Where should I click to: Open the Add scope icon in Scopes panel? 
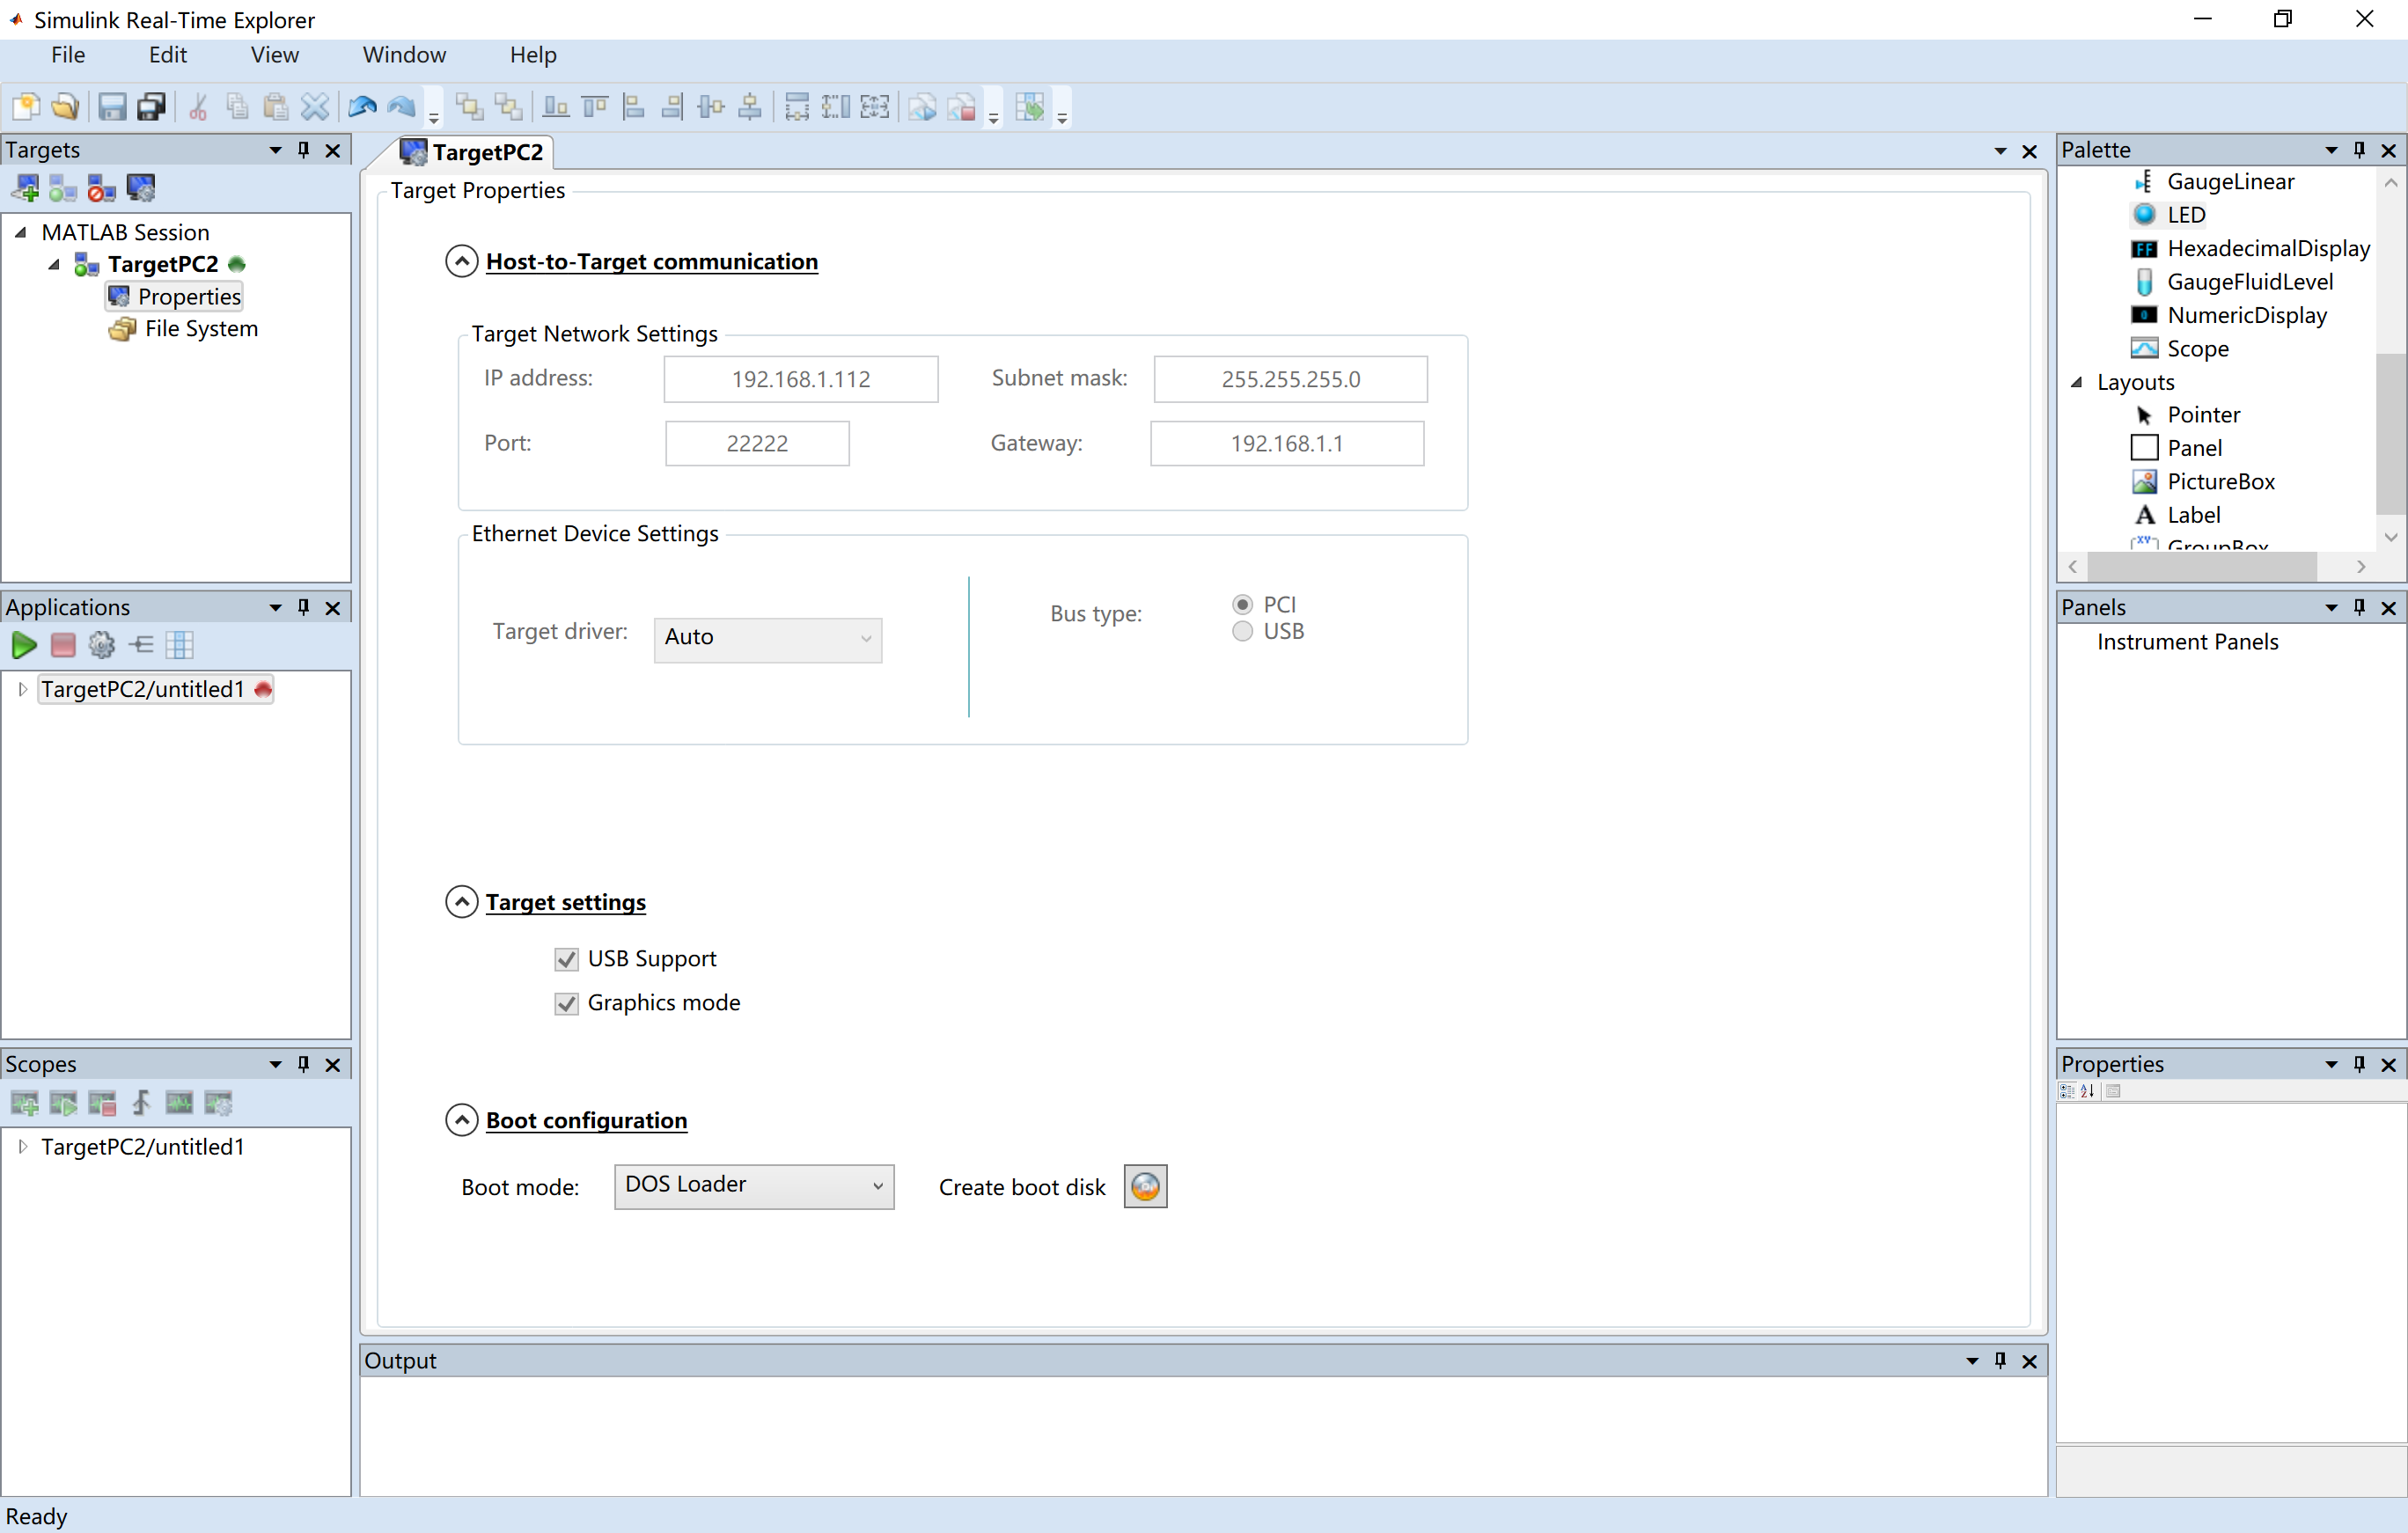click(x=25, y=1103)
